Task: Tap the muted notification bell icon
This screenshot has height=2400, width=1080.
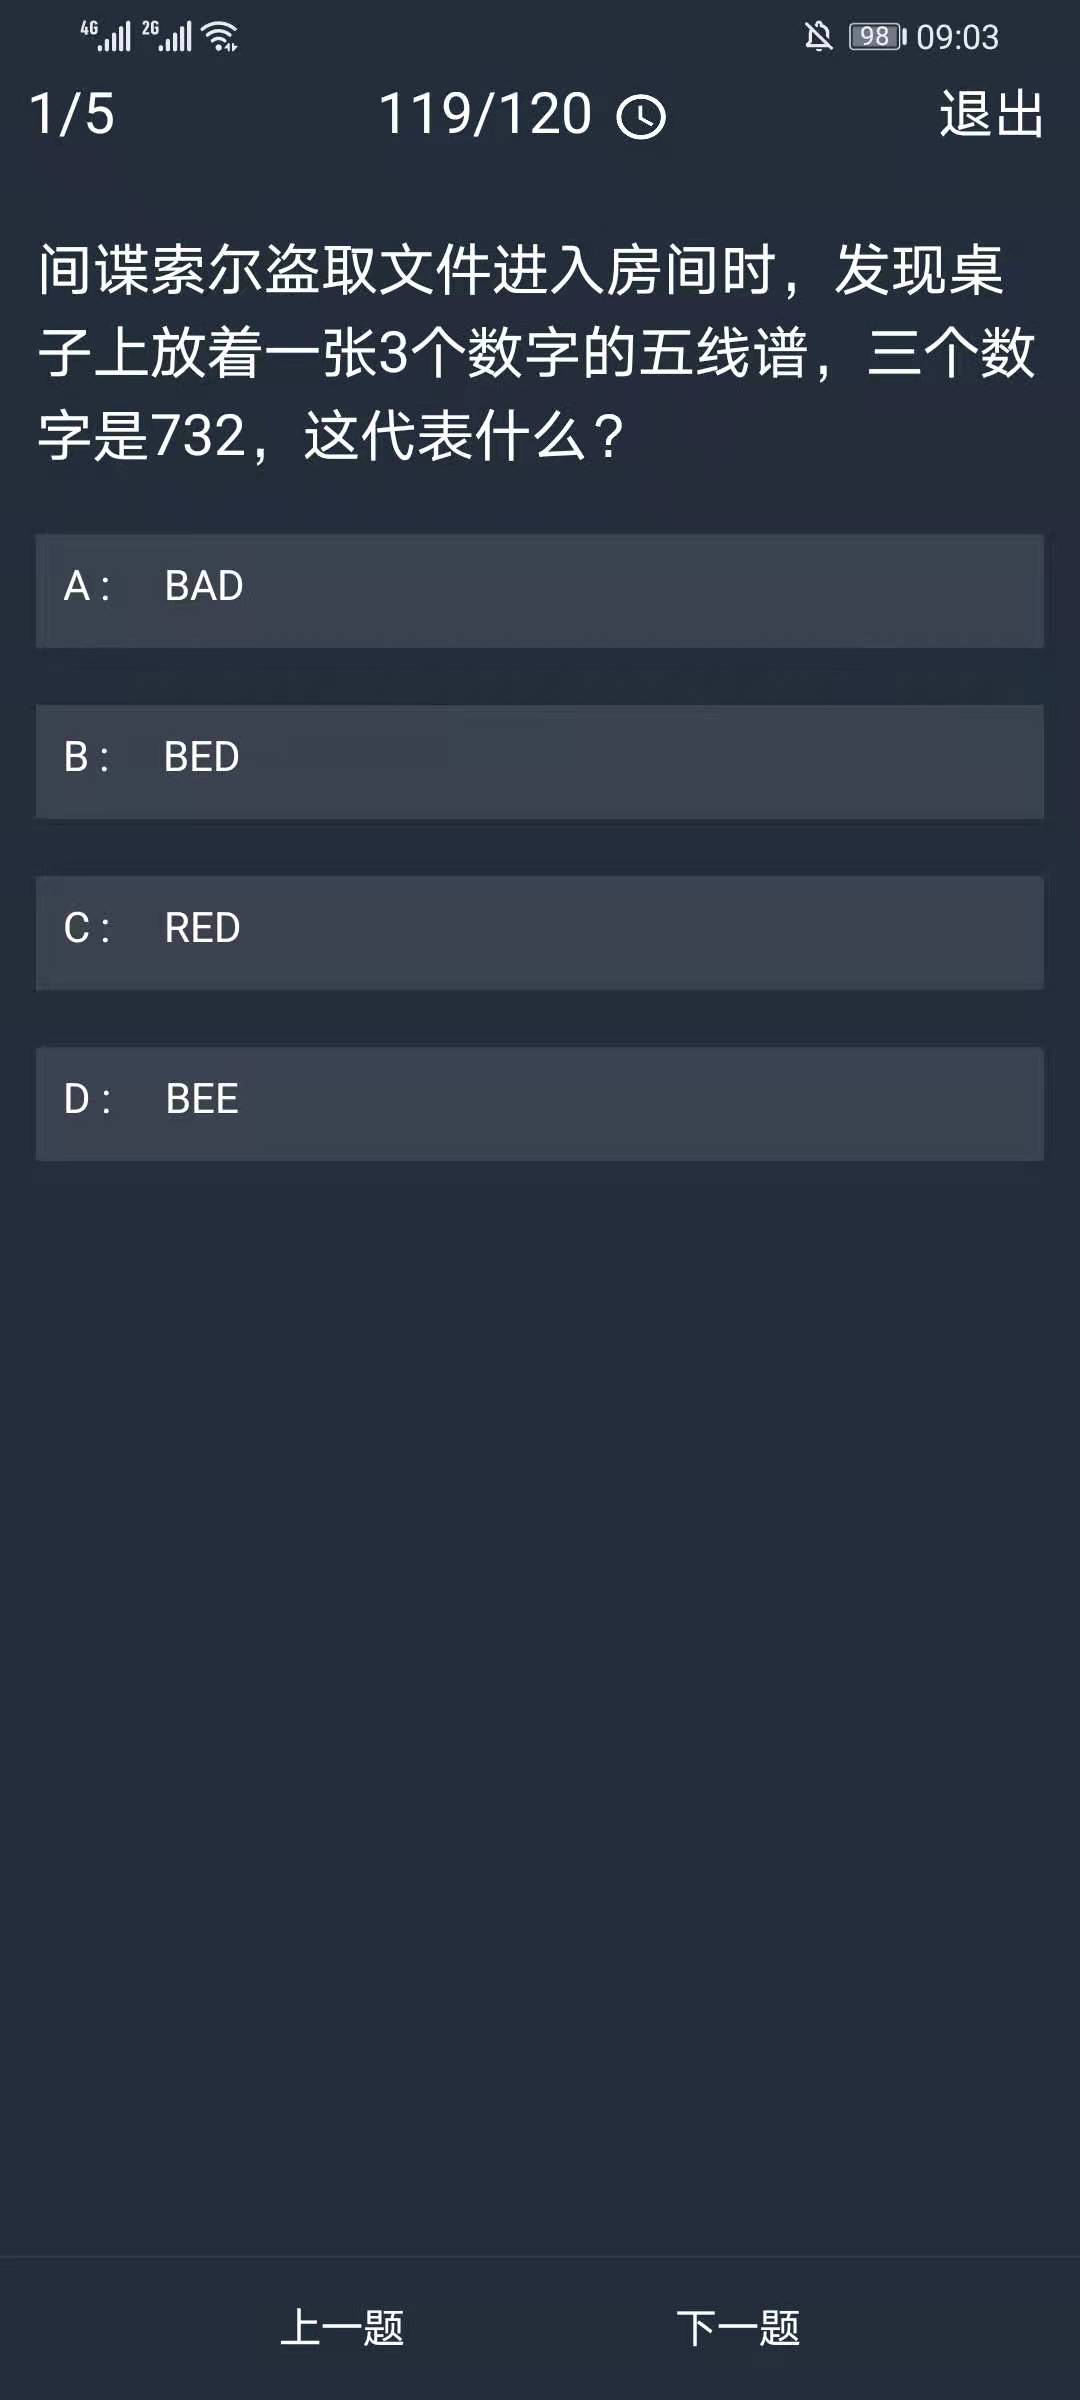Action: pos(818,37)
